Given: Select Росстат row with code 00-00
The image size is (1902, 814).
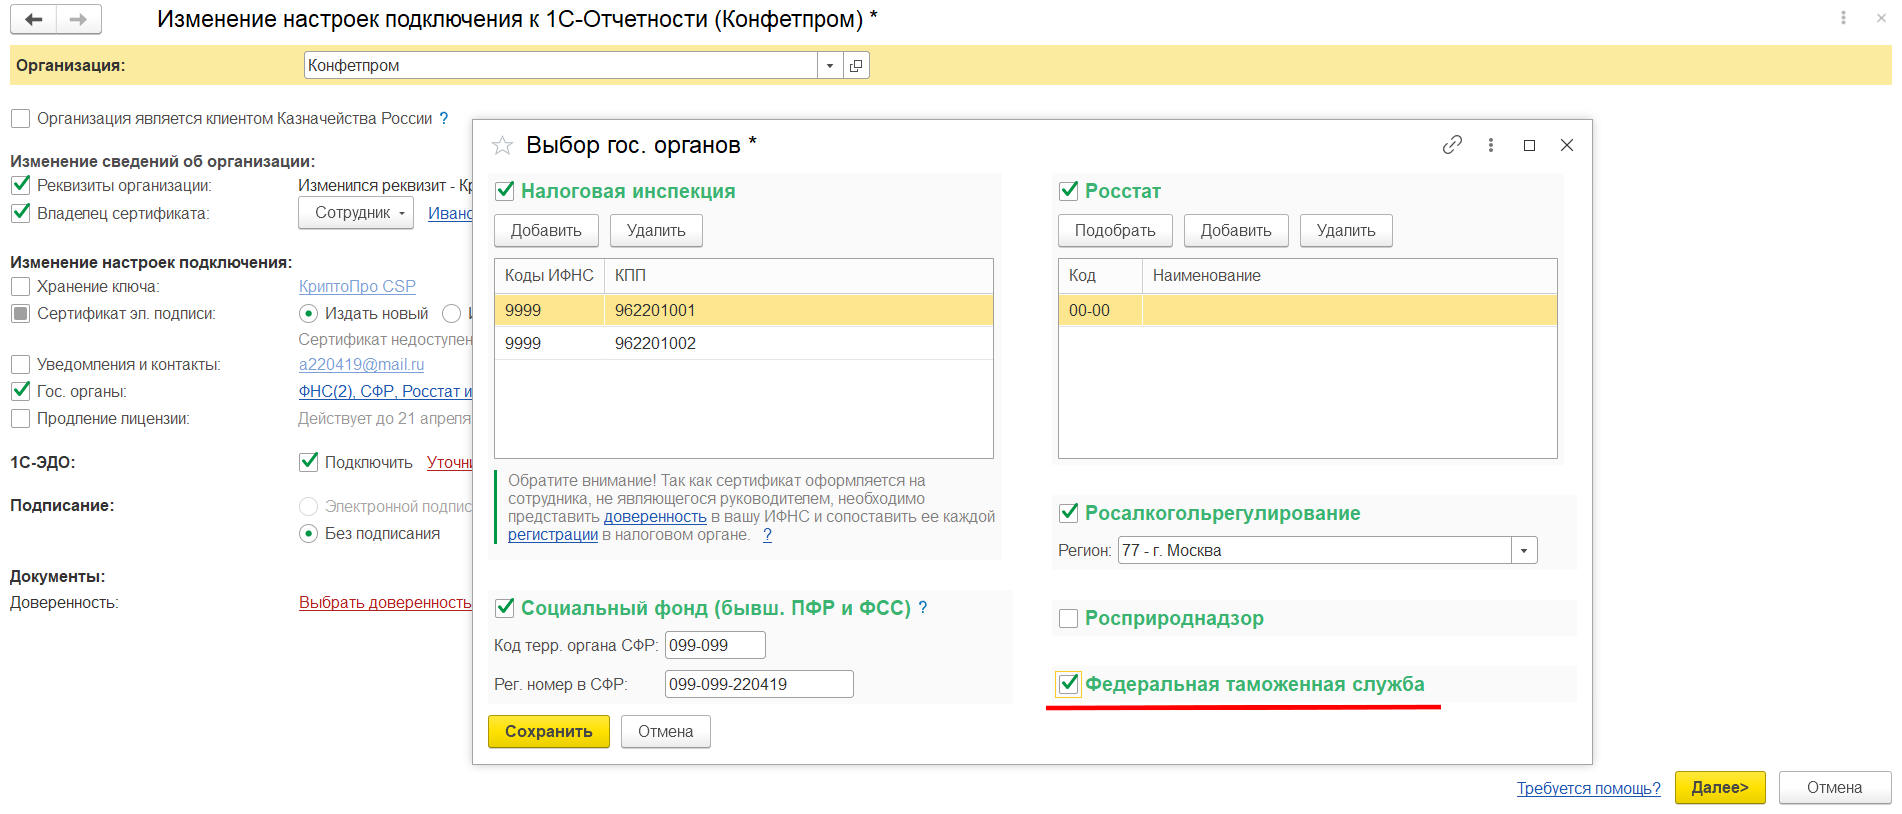Looking at the screenshot, I should 1307,310.
